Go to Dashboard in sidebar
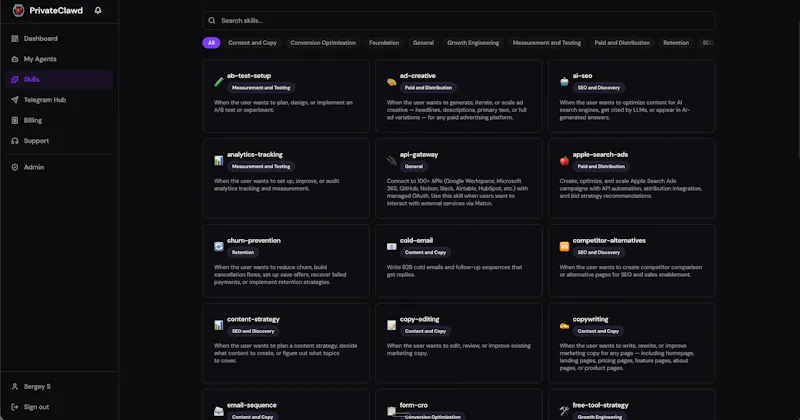This screenshot has width=800, height=420. point(59,38)
